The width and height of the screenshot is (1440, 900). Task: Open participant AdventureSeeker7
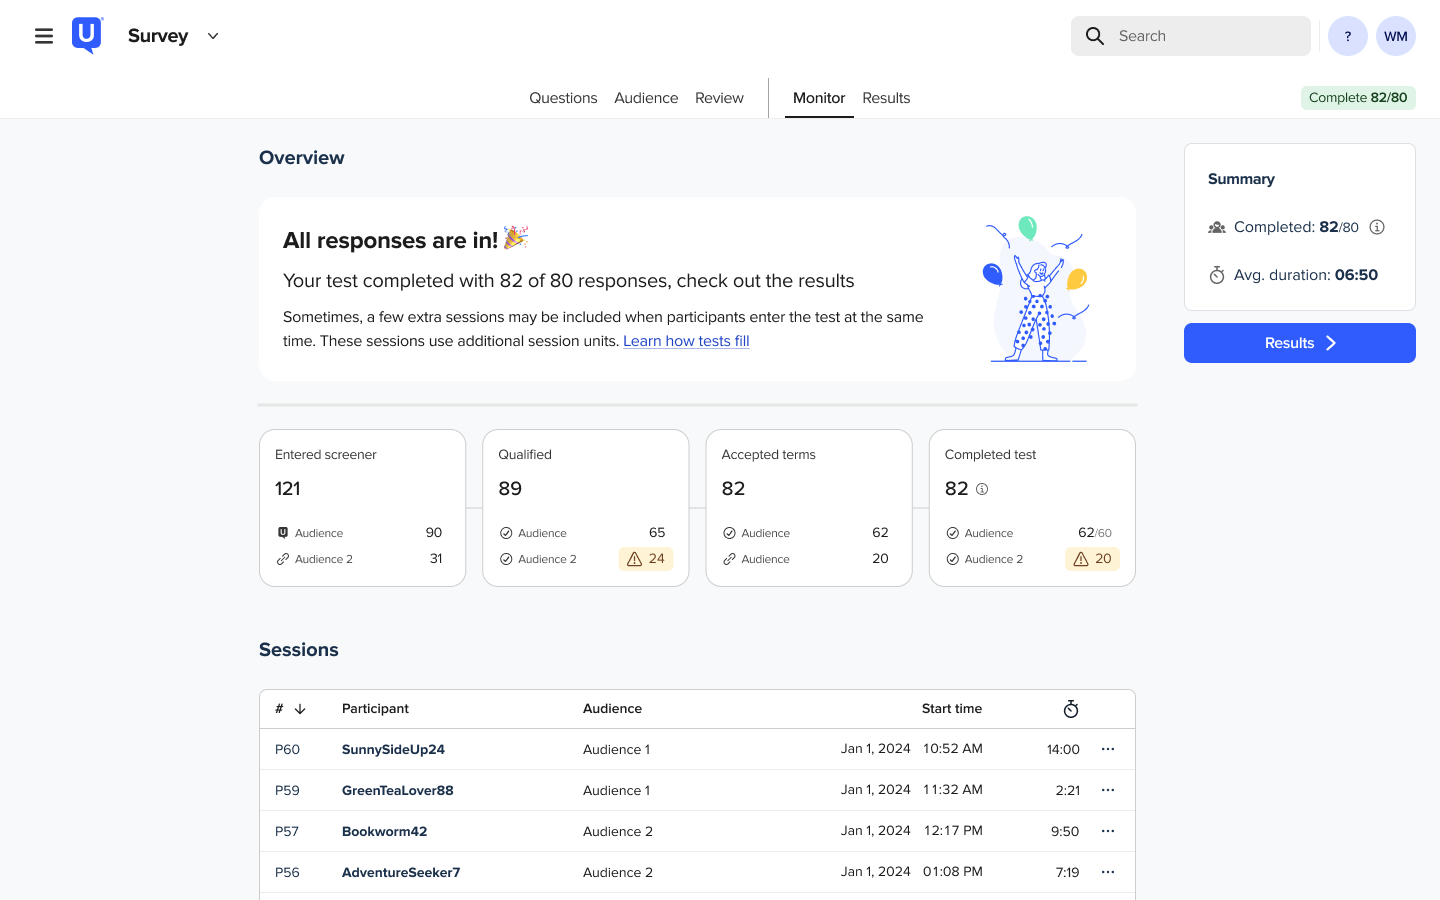[x=401, y=872]
